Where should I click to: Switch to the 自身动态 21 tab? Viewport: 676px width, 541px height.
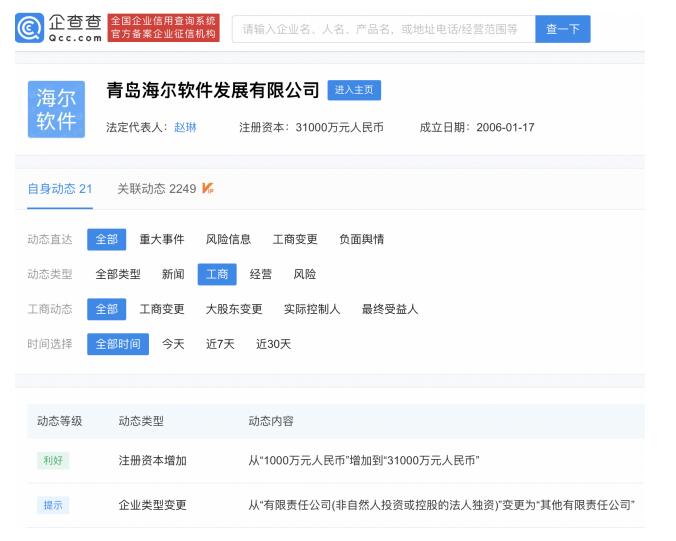point(60,188)
